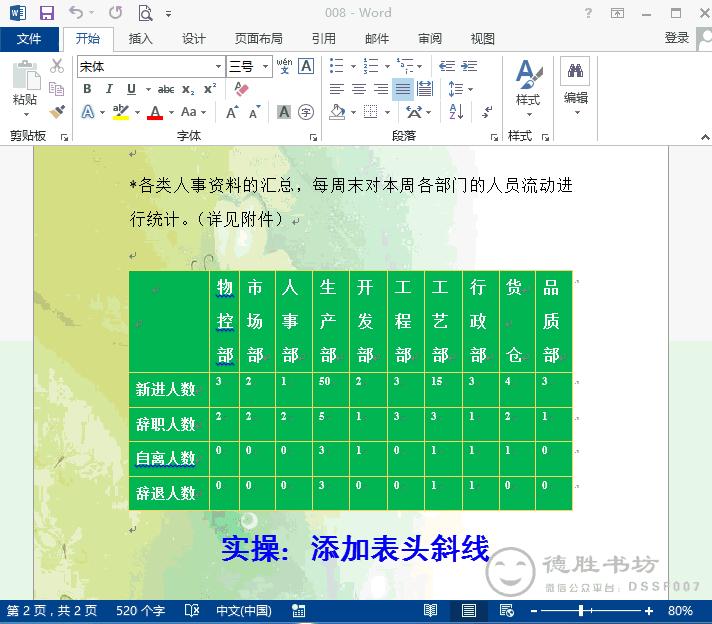
Task: Open print preview from quick access toolbar
Action: tap(145, 13)
